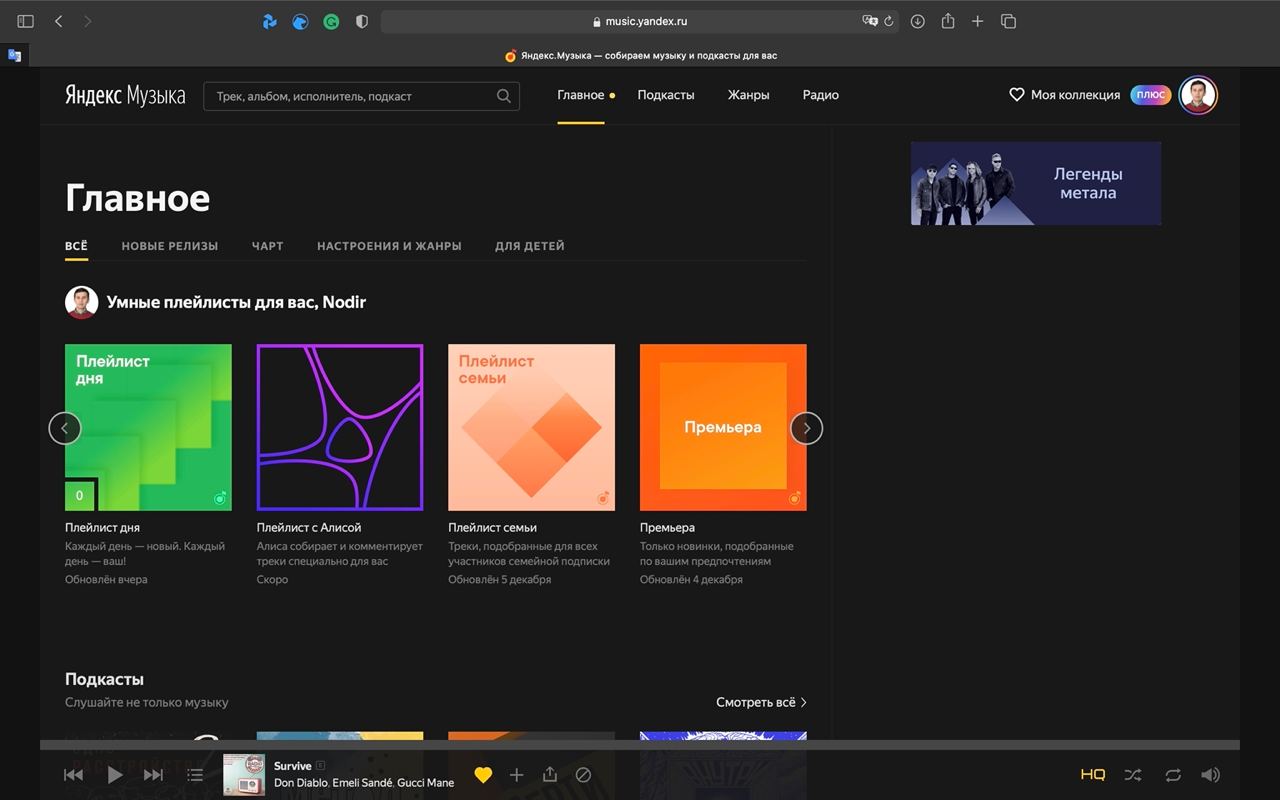Open artist Don Diablo from player
This screenshot has height=800, width=1280.
pyautogui.click(x=300, y=783)
